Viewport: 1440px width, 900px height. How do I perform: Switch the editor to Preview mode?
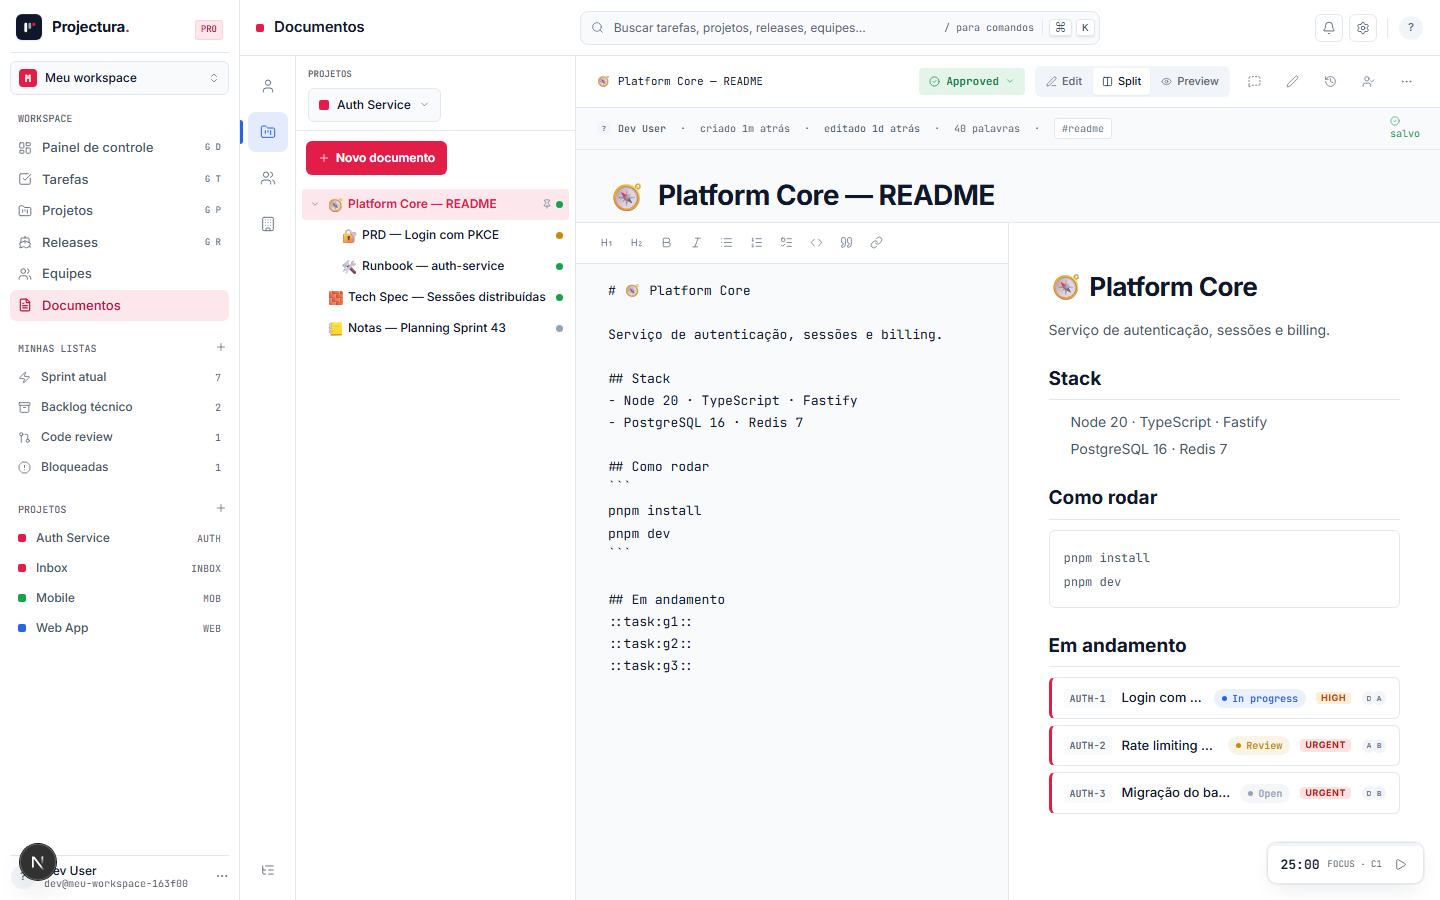(1190, 82)
